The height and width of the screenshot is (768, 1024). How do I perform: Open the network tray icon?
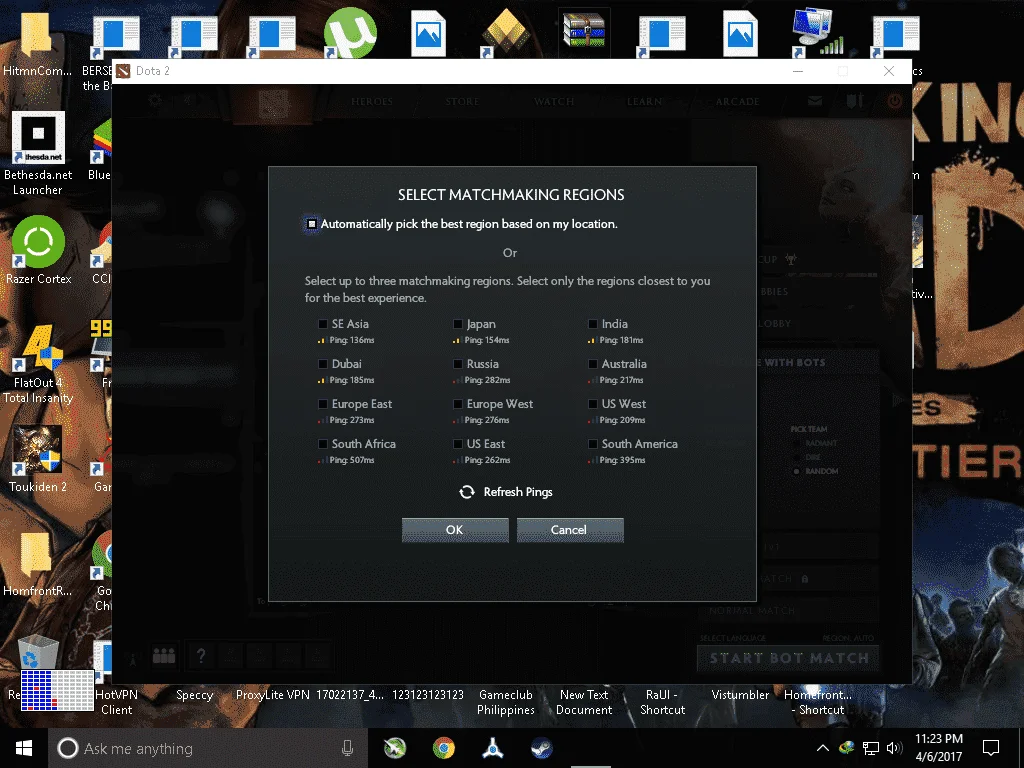tap(871, 748)
